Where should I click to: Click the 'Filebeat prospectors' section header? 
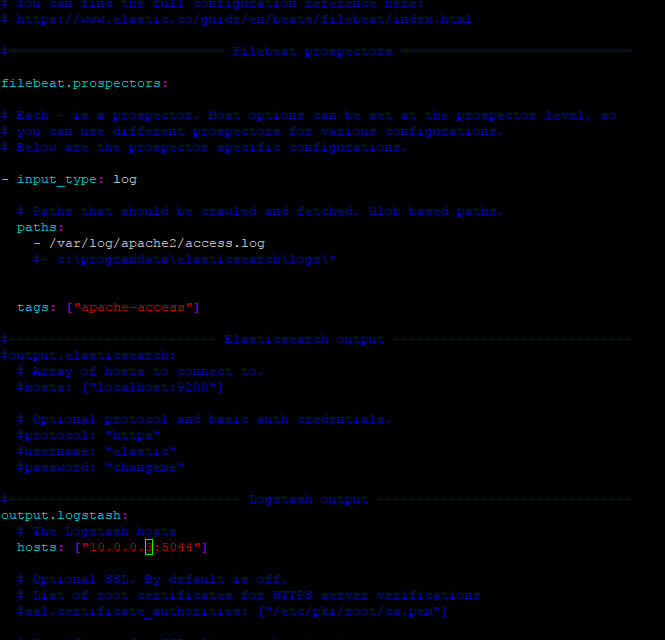point(313,51)
